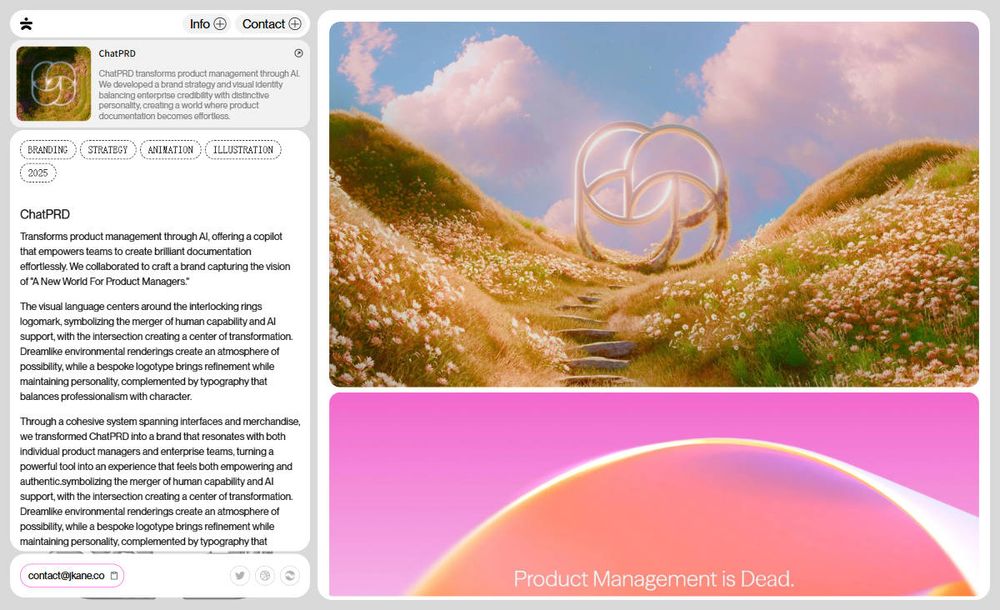The width and height of the screenshot is (1000, 610).
Task: Expand the Info menu
Action: (x=207, y=24)
